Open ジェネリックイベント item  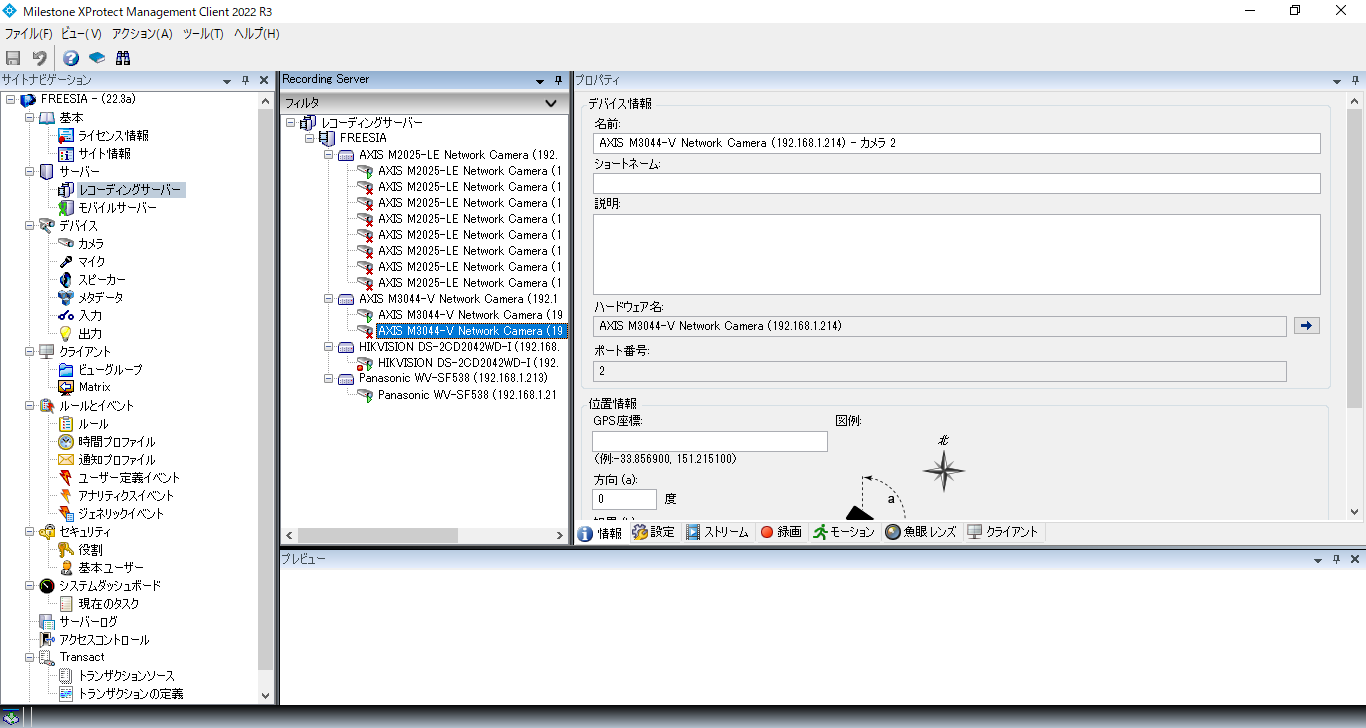121,514
